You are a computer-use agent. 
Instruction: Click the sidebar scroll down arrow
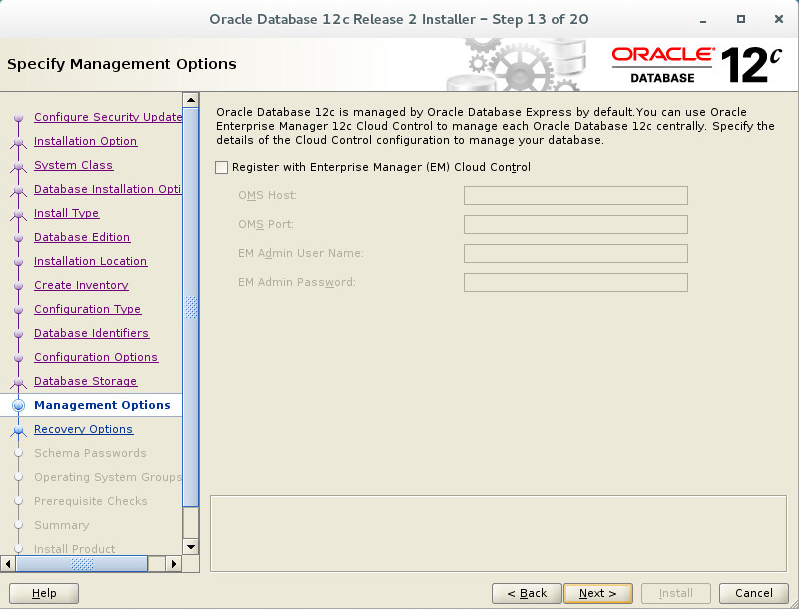pyautogui.click(x=191, y=547)
